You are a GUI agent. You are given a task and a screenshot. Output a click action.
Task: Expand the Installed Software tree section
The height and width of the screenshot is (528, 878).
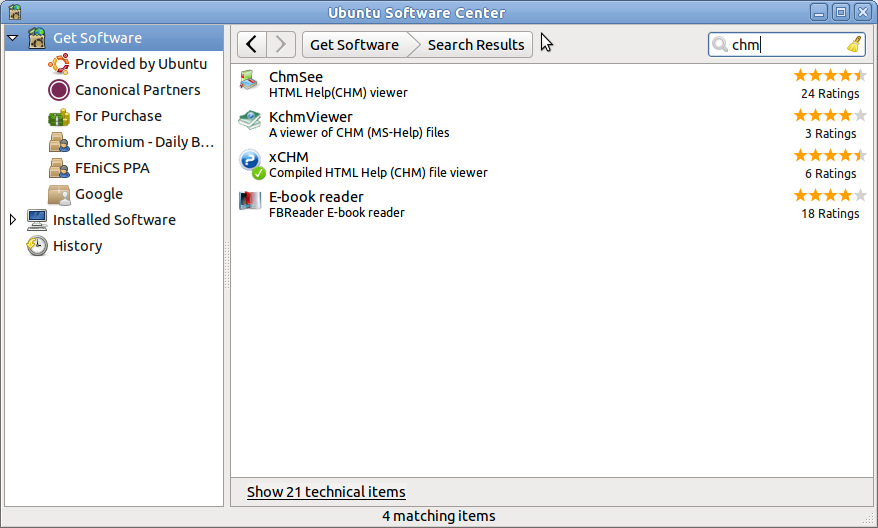12,220
